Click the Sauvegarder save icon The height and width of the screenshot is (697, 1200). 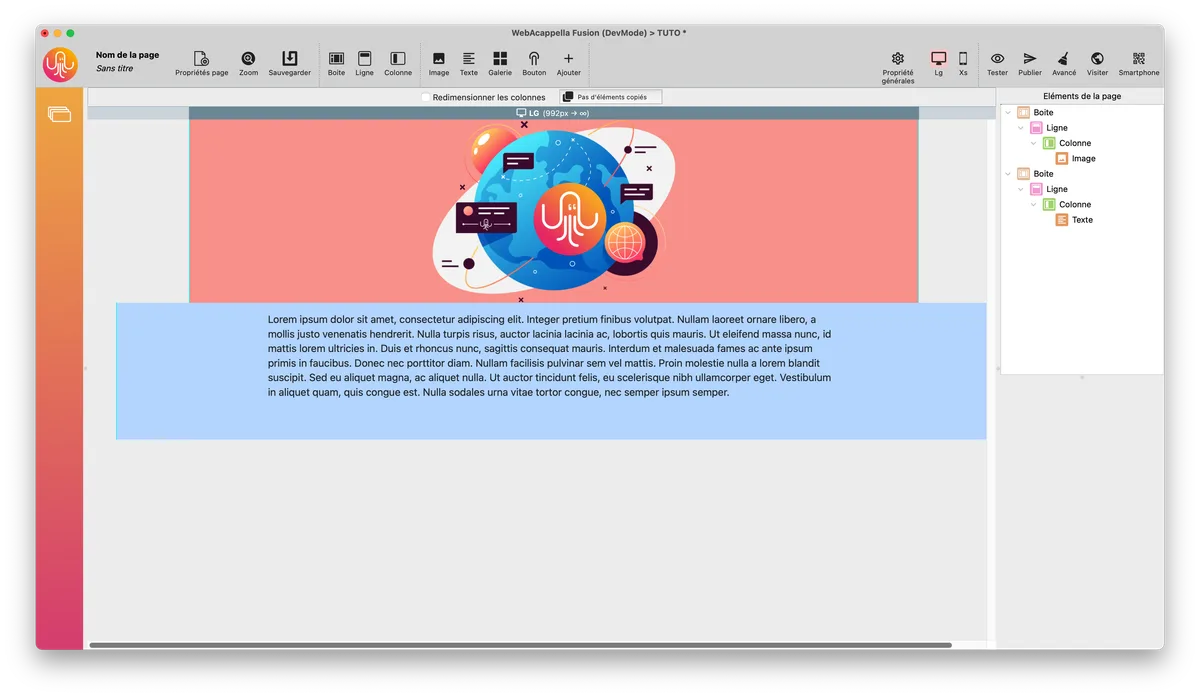pos(289,59)
